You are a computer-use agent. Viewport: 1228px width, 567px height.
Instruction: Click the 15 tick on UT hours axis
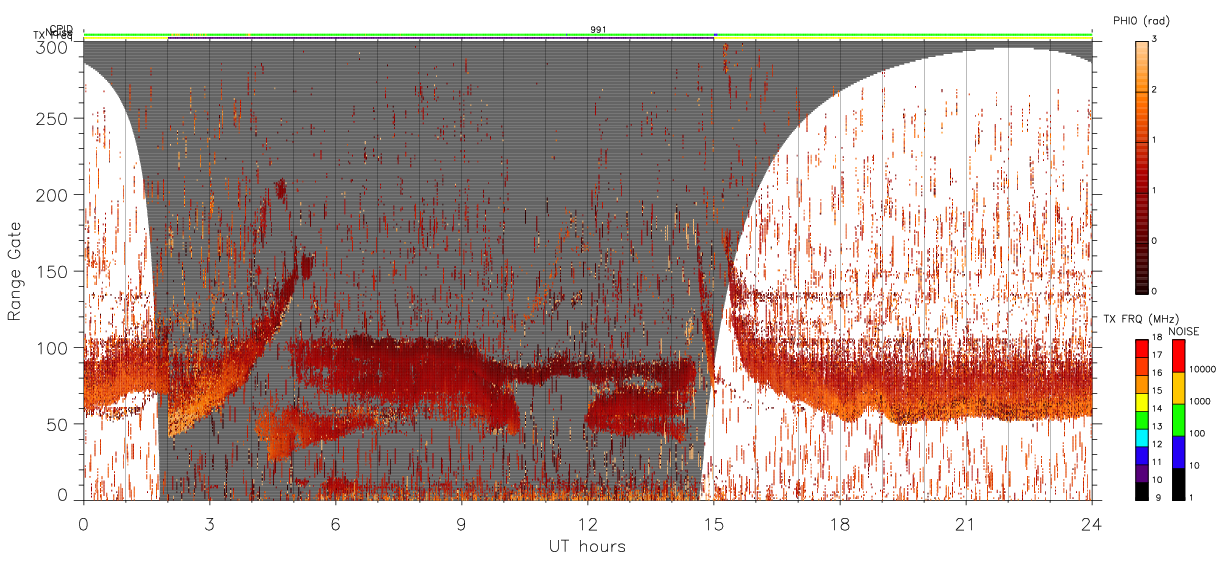pyautogui.click(x=714, y=524)
